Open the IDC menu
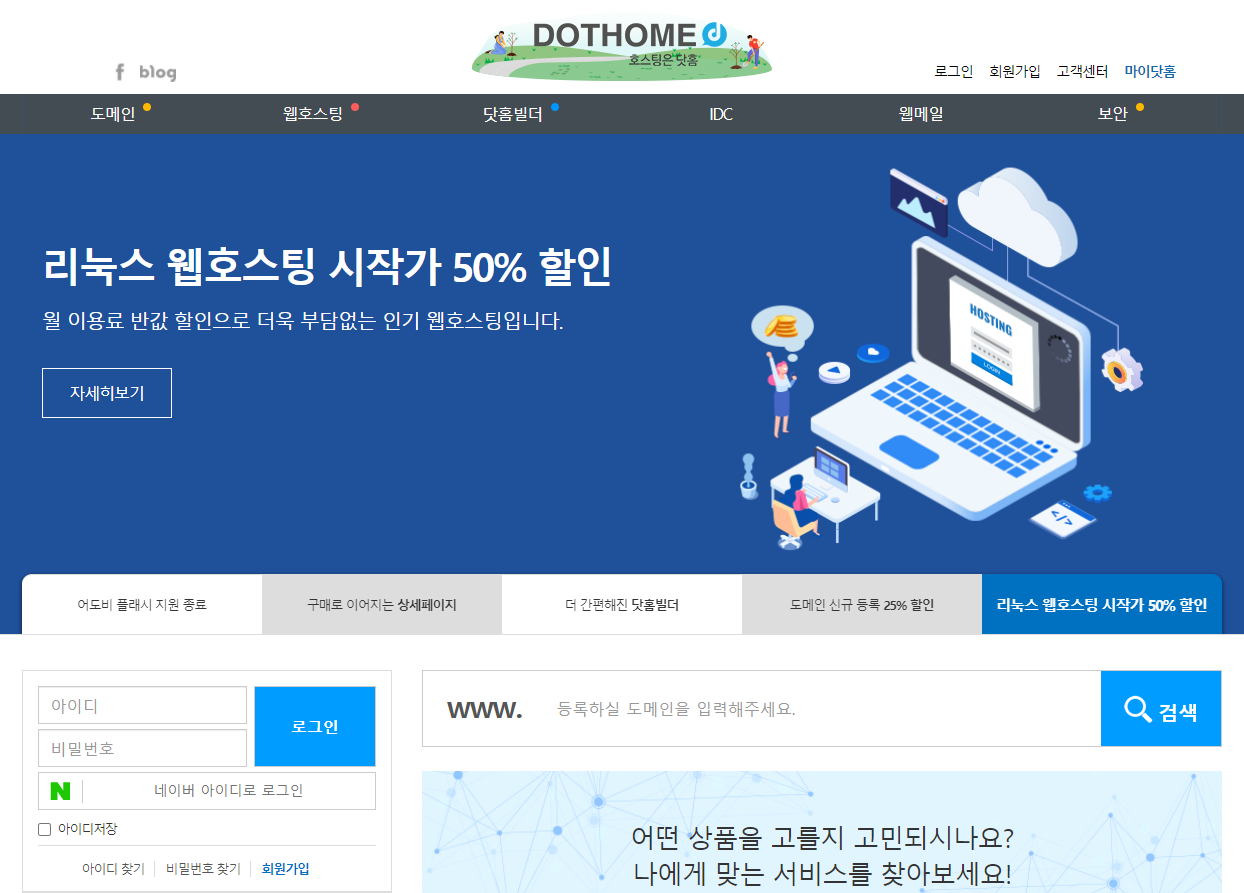 tap(721, 114)
